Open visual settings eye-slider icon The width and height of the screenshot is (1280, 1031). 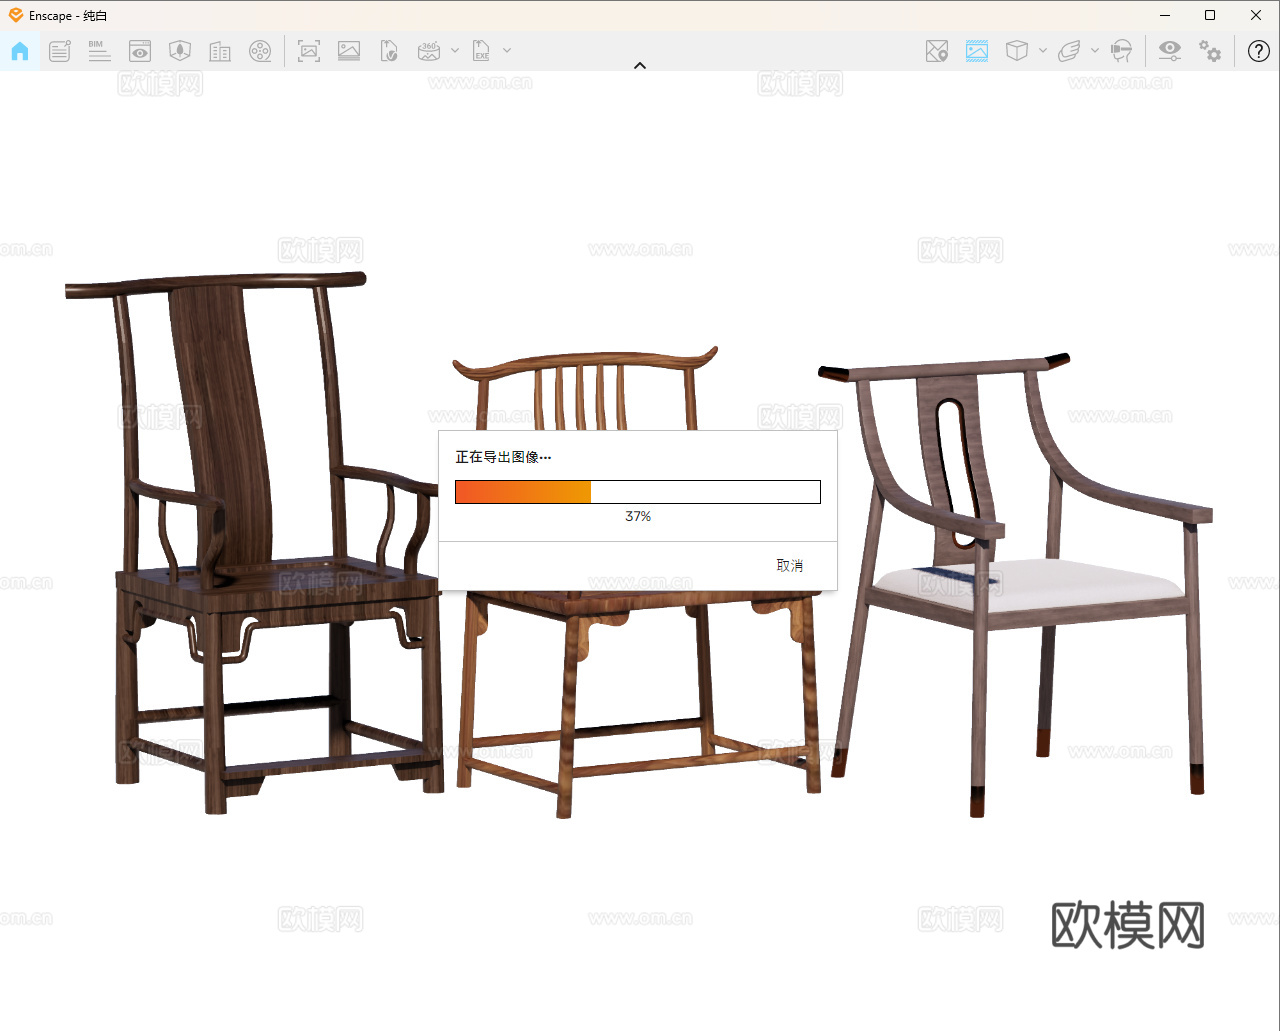pos(1169,51)
